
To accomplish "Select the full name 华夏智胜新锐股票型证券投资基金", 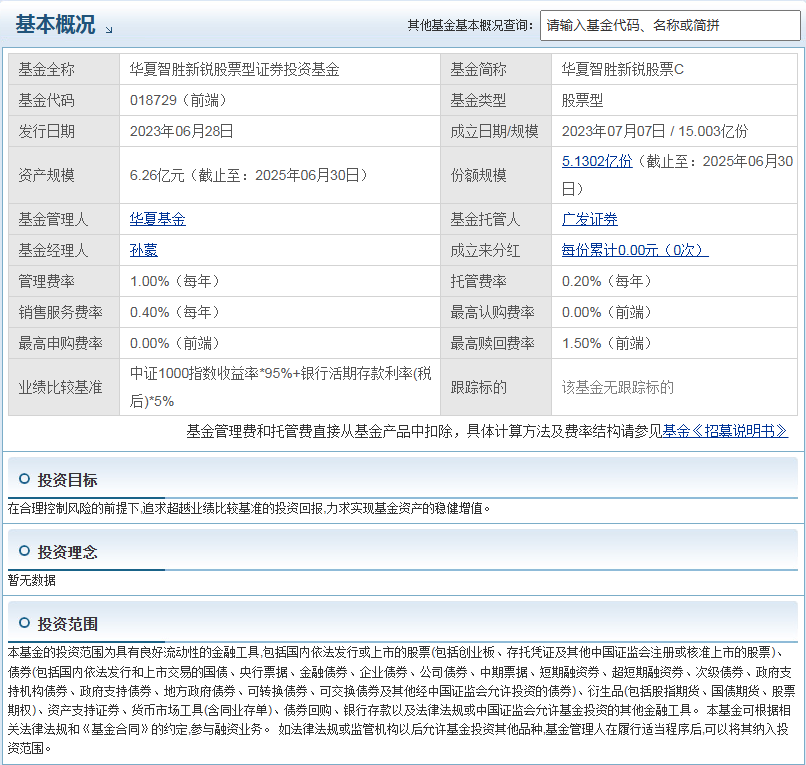I will 234,69.
